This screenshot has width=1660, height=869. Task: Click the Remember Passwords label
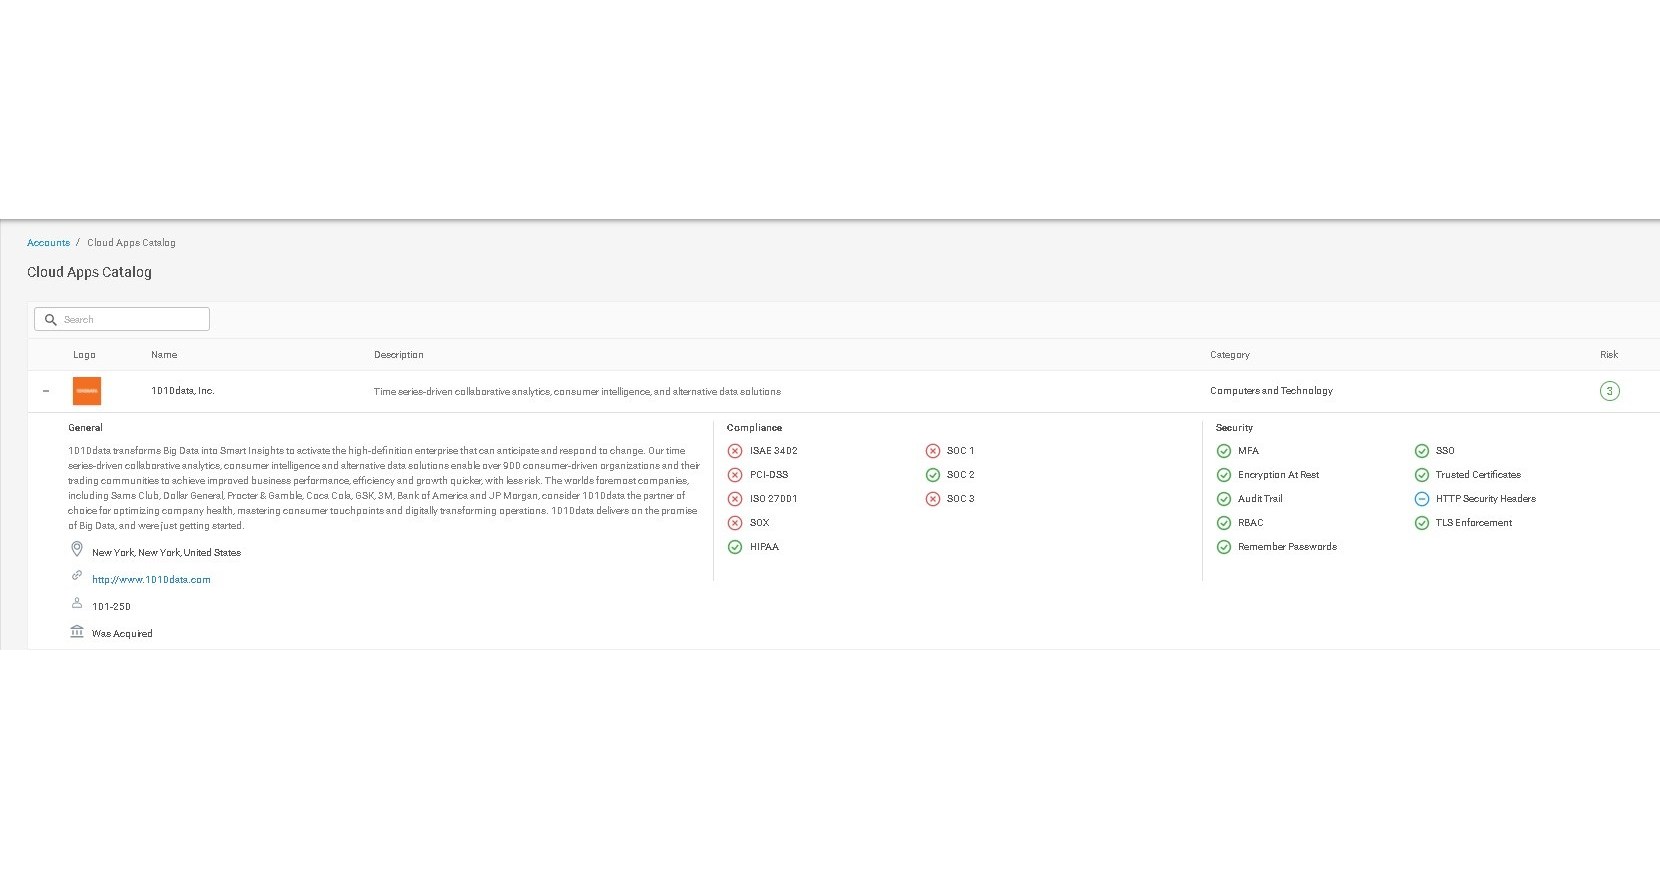tap(1287, 547)
